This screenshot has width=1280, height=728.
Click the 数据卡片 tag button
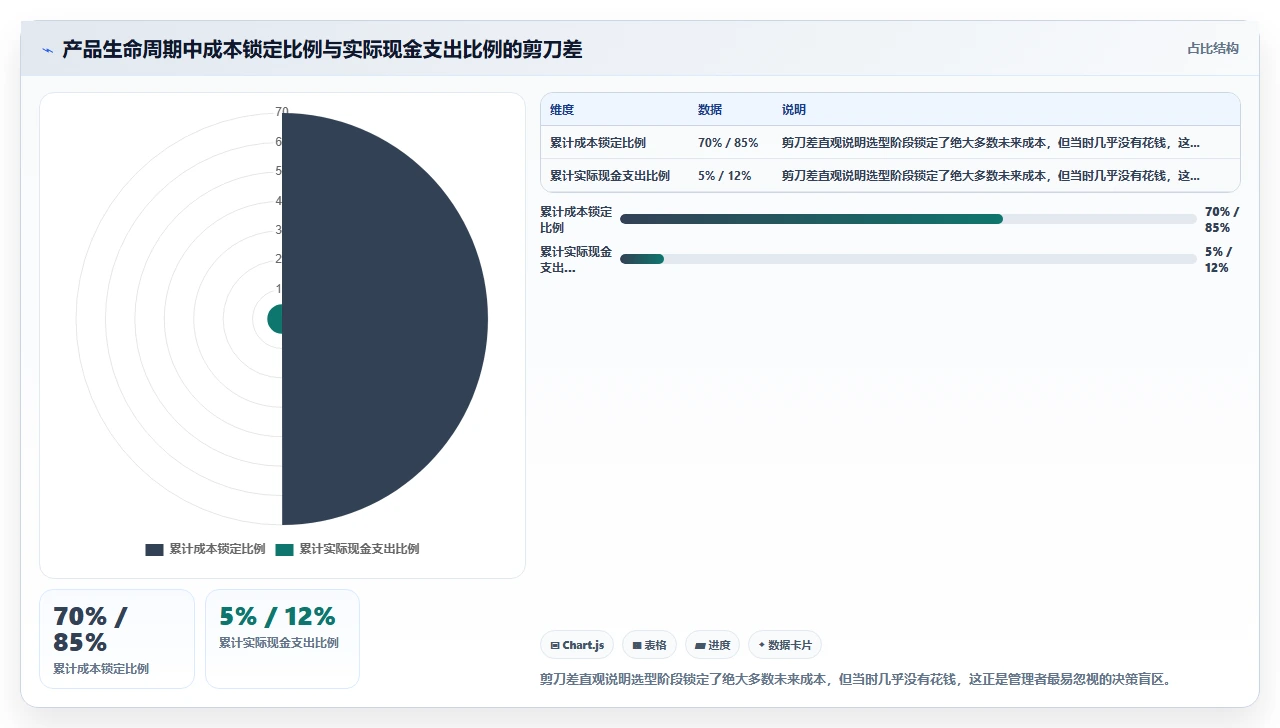coord(785,645)
